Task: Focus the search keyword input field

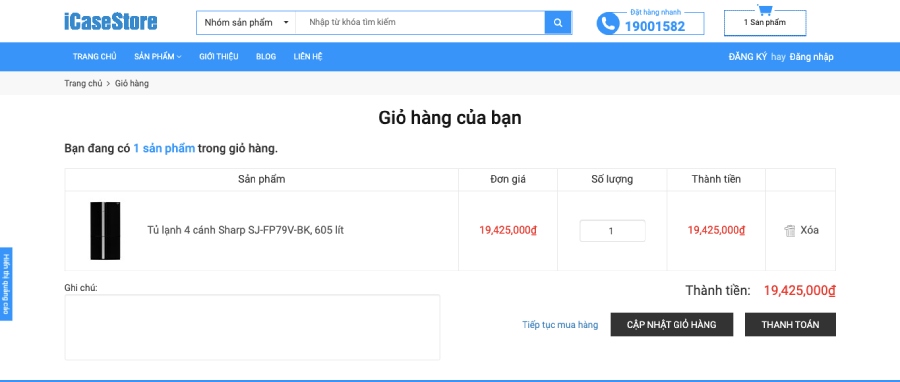Action: [420, 22]
